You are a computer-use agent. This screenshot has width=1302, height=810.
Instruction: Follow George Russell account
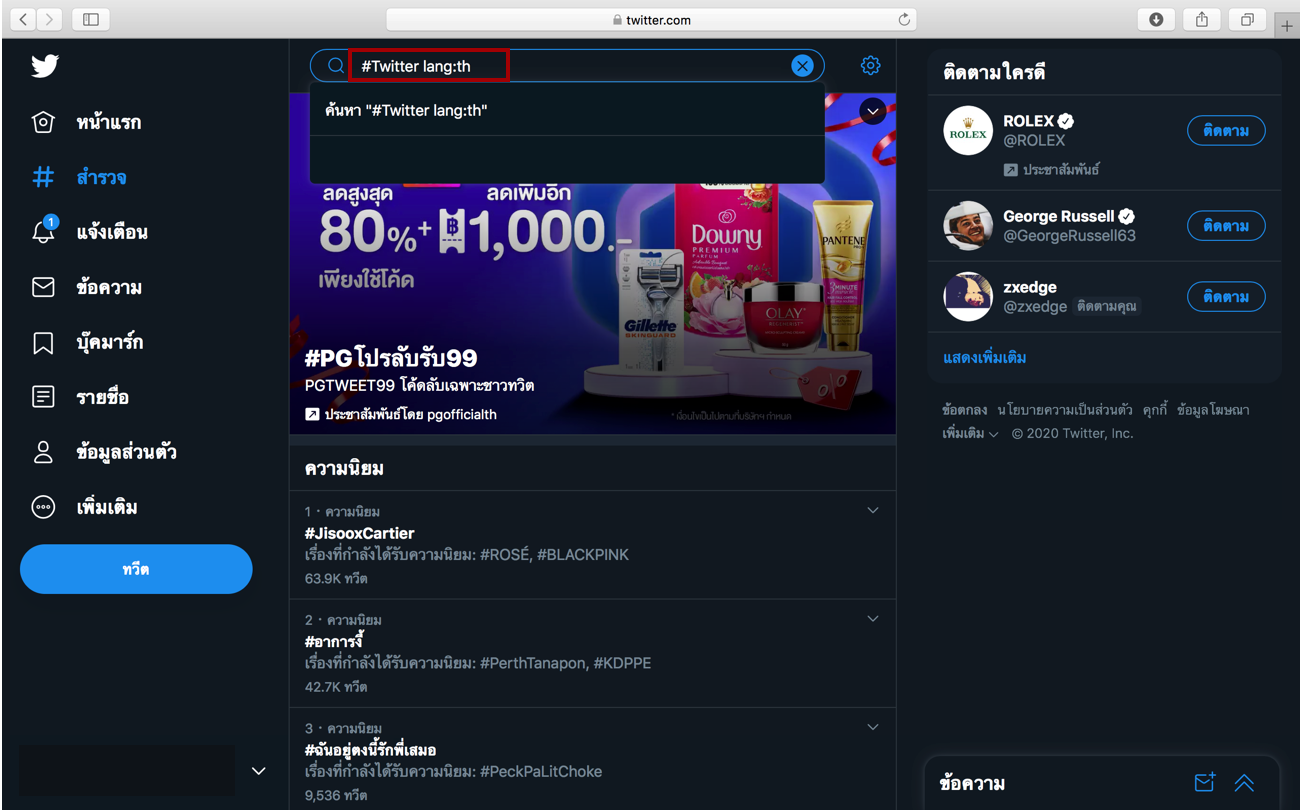(1225, 226)
